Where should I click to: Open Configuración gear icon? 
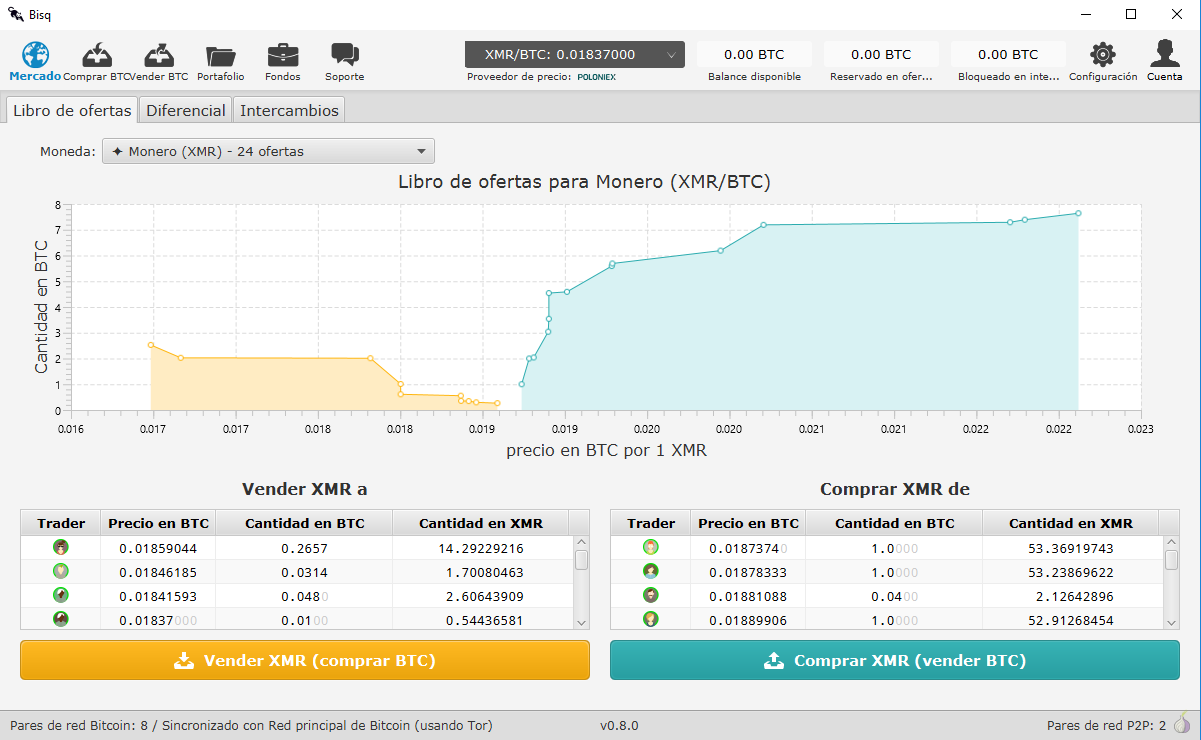click(1103, 54)
